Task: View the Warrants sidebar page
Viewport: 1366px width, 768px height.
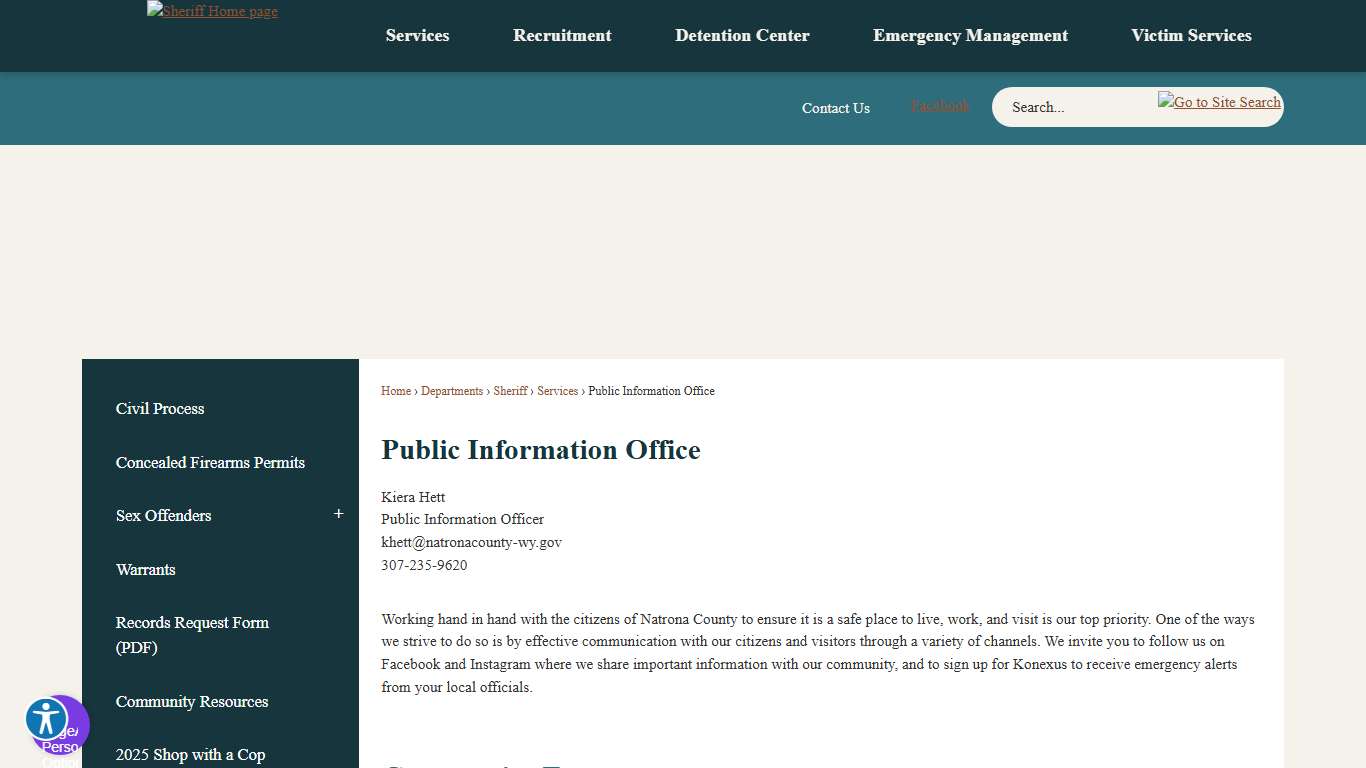Action: [x=145, y=569]
